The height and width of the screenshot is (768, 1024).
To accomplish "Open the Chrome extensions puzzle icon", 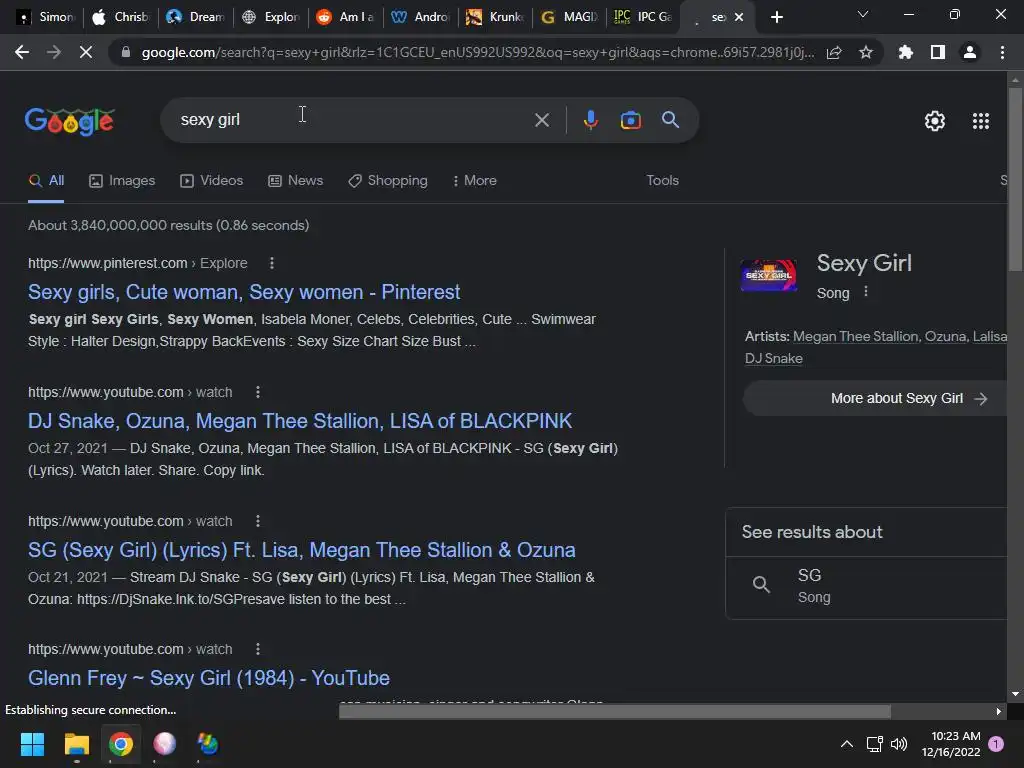I will [x=906, y=52].
